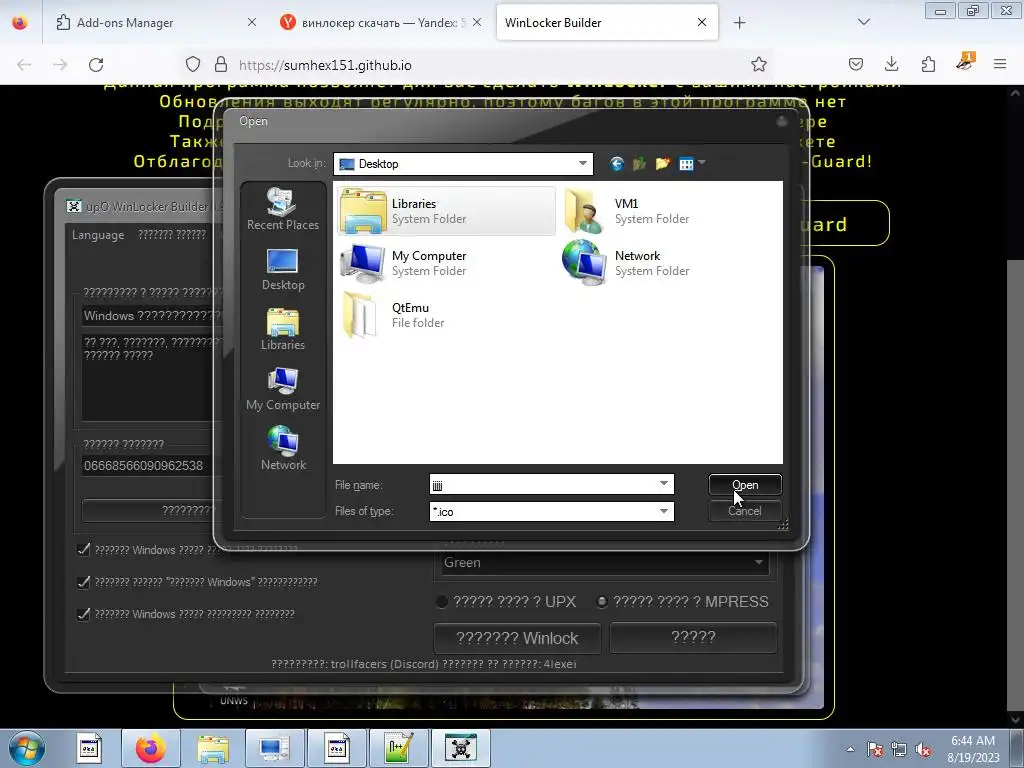The image size is (1024, 768).
Task: Open the View Menu icon in Open dialog
Action: (686, 163)
